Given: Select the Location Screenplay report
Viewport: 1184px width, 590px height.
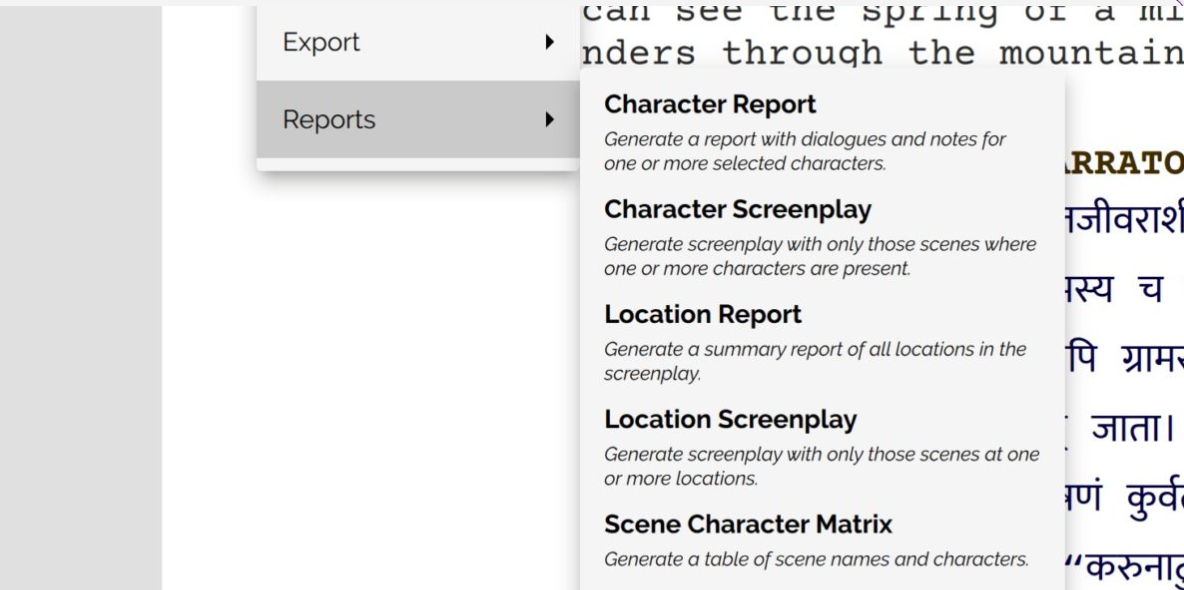Looking at the screenshot, I should tap(730, 420).
